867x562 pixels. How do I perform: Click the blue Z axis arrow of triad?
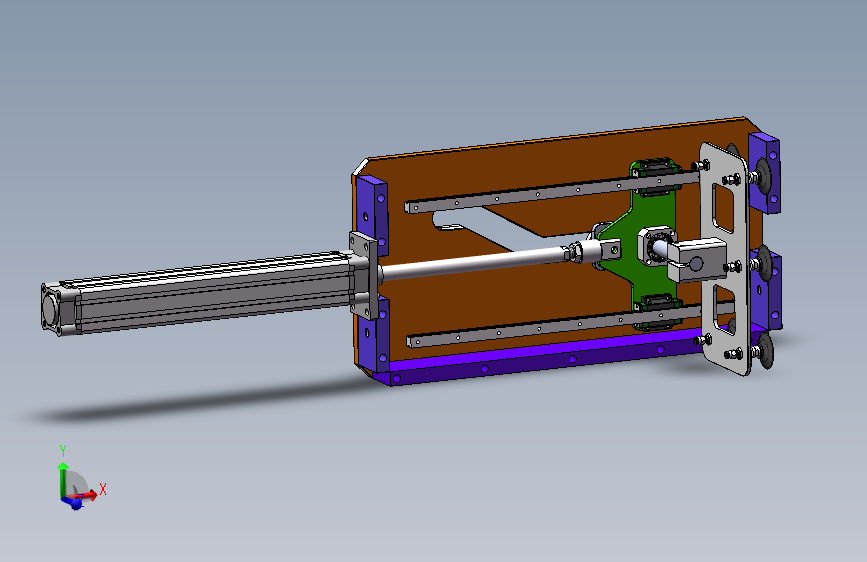tap(74, 502)
